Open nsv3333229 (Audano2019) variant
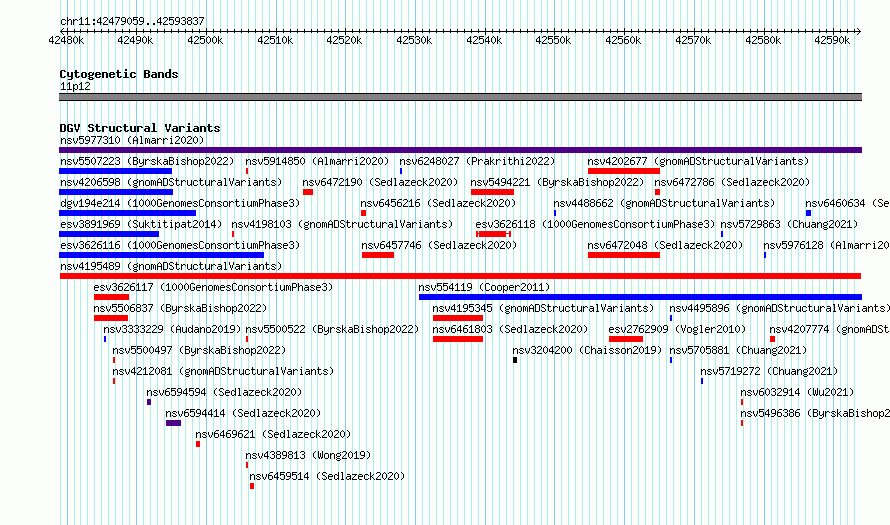Image resolution: width=890 pixels, height=525 pixels. click(x=172, y=329)
